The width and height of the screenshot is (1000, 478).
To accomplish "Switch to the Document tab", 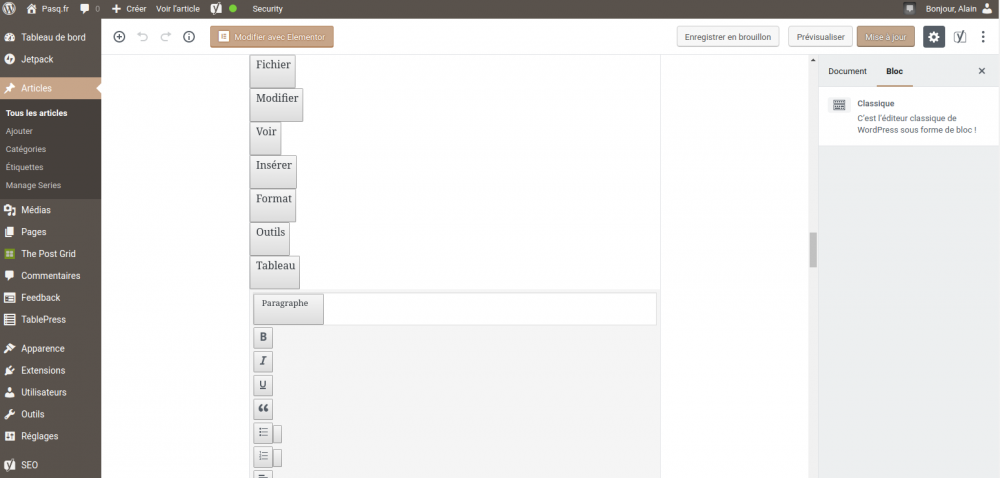I will click(x=847, y=72).
